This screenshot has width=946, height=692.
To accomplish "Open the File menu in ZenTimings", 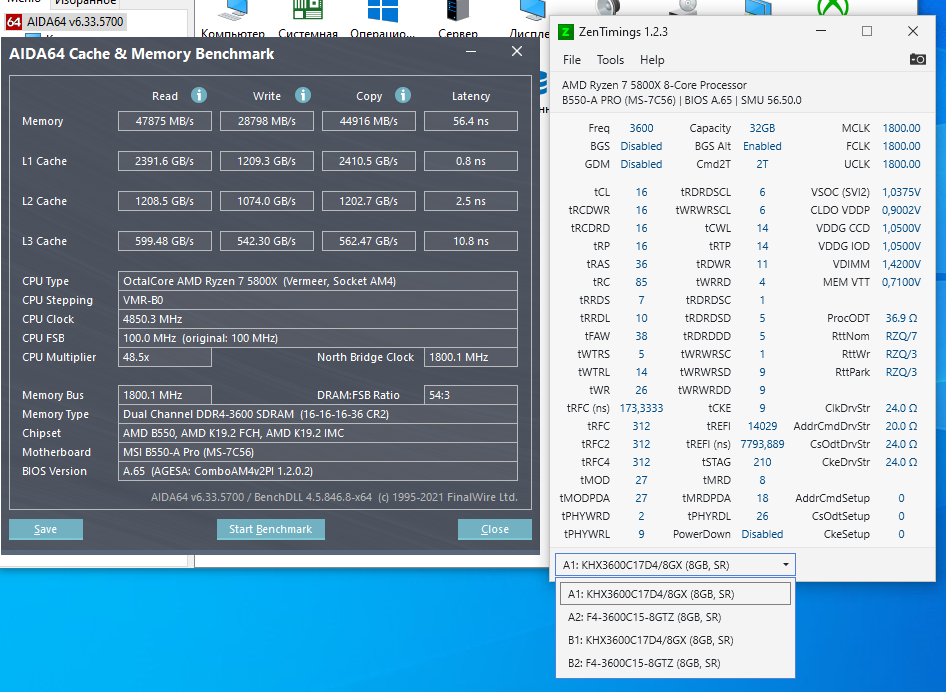I will 571,60.
